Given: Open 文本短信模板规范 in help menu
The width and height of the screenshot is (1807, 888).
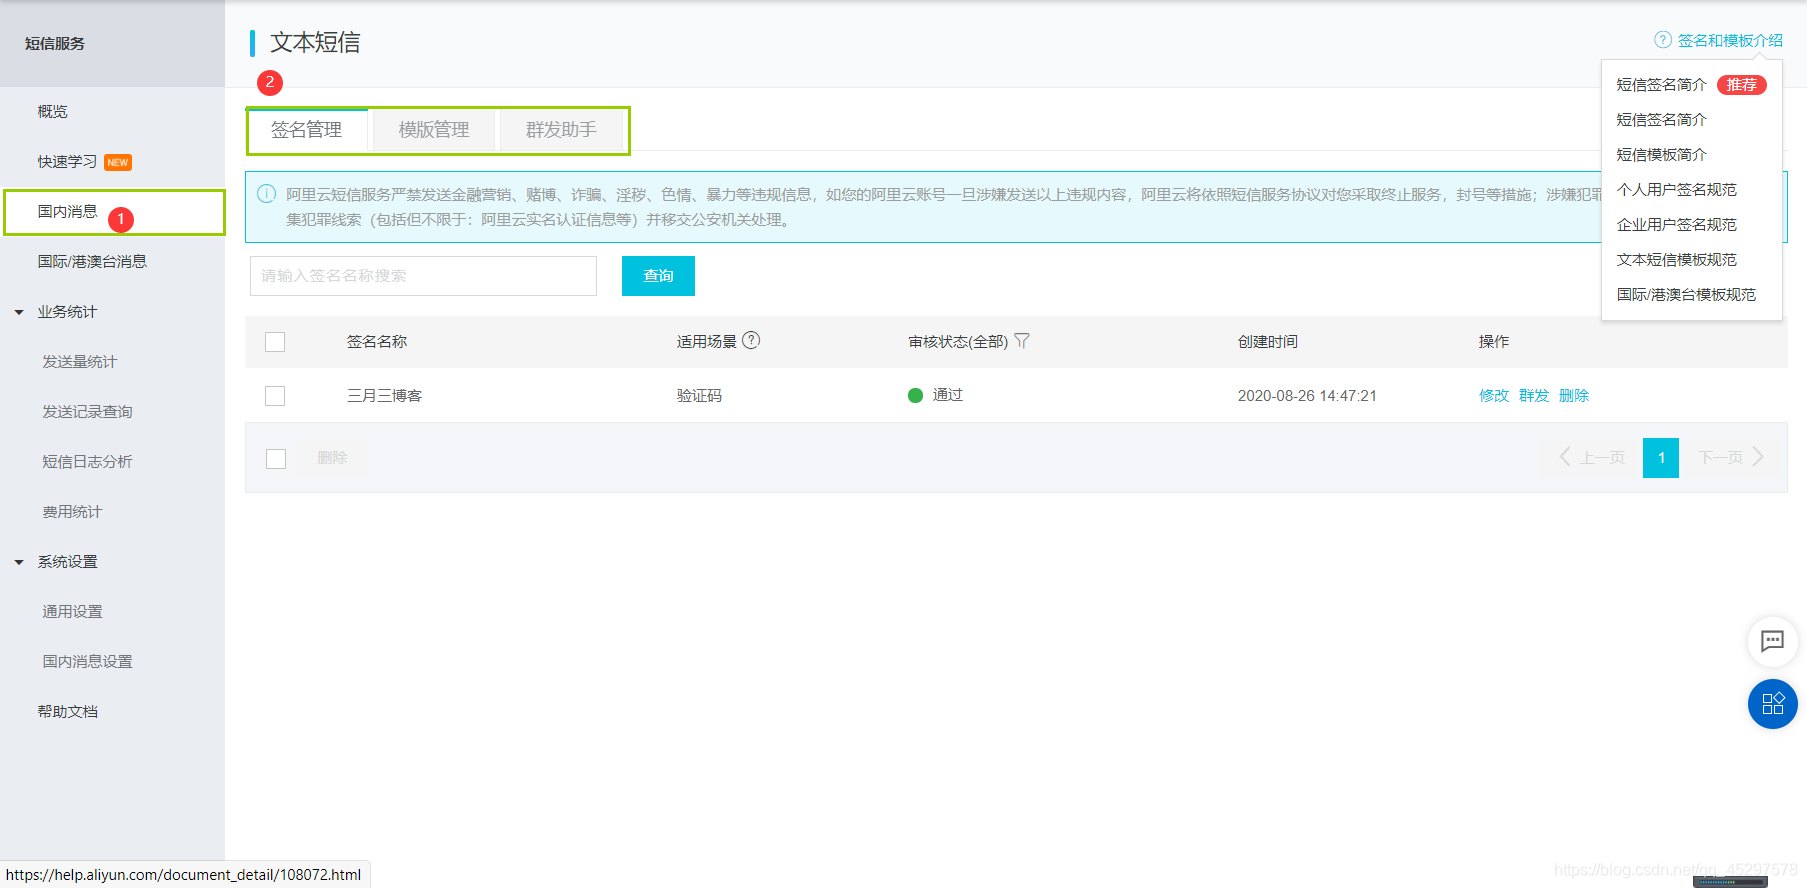Looking at the screenshot, I should (1676, 260).
